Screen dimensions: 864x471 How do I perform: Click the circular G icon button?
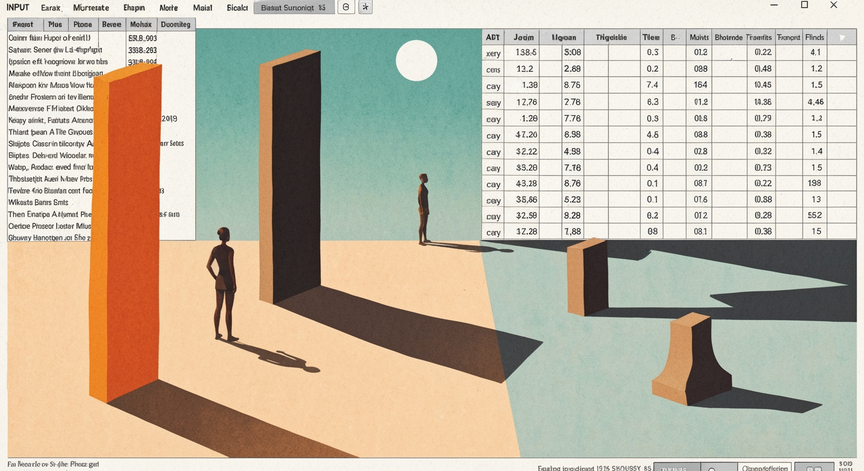tap(345, 7)
